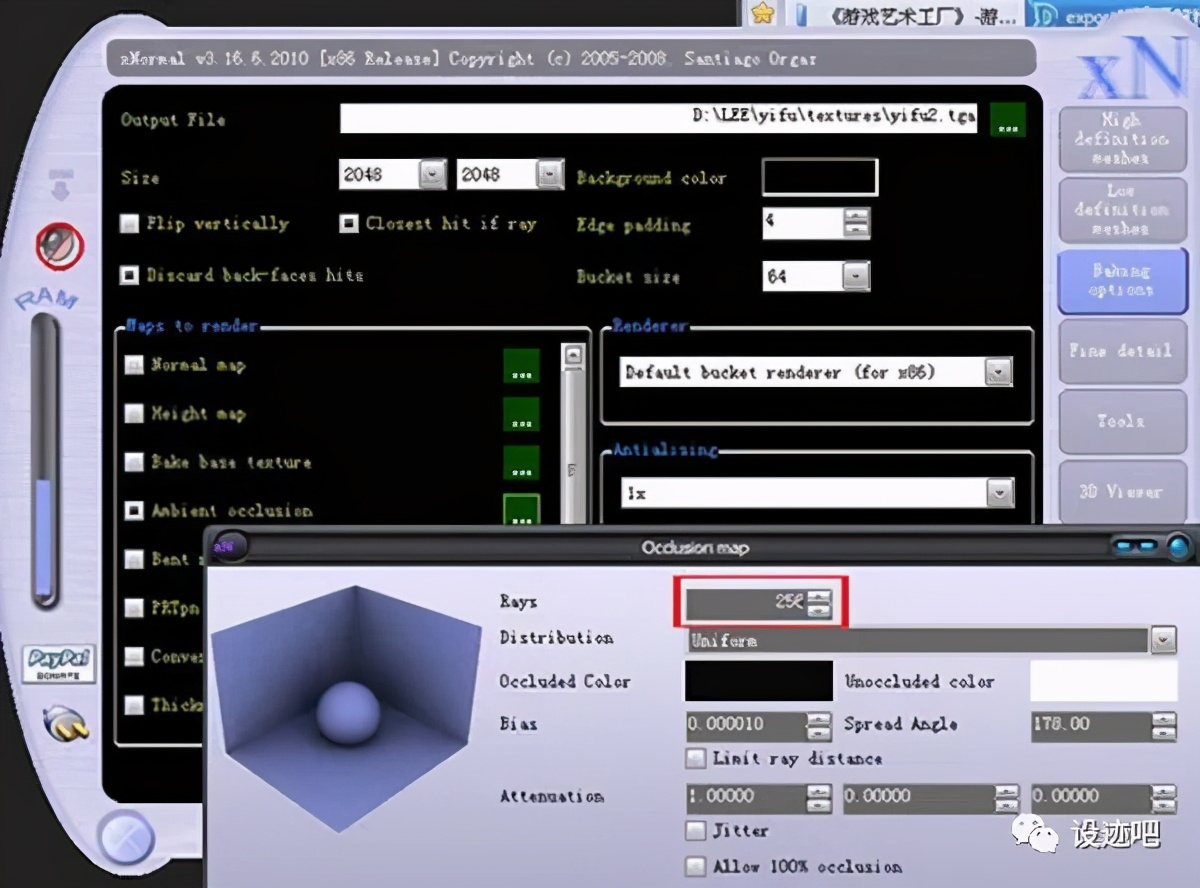Expand the Renderer dropdown
This screenshot has width=1200, height=888.
pyautogui.click(x=998, y=372)
